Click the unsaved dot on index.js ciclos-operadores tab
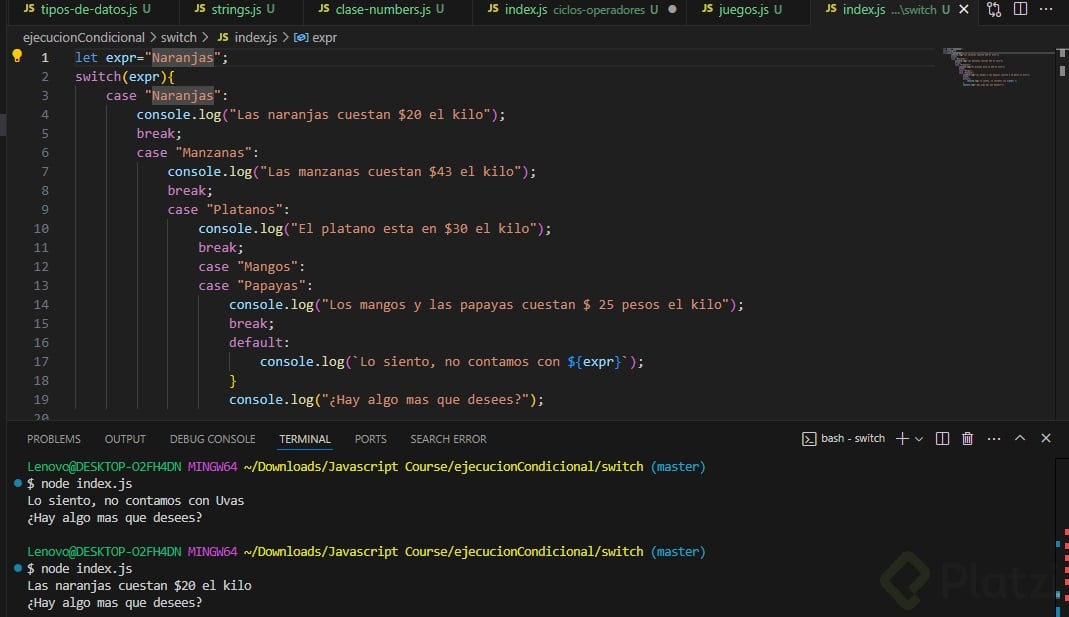The height and width of the screenshot is (617, 1069). [672, 10]
